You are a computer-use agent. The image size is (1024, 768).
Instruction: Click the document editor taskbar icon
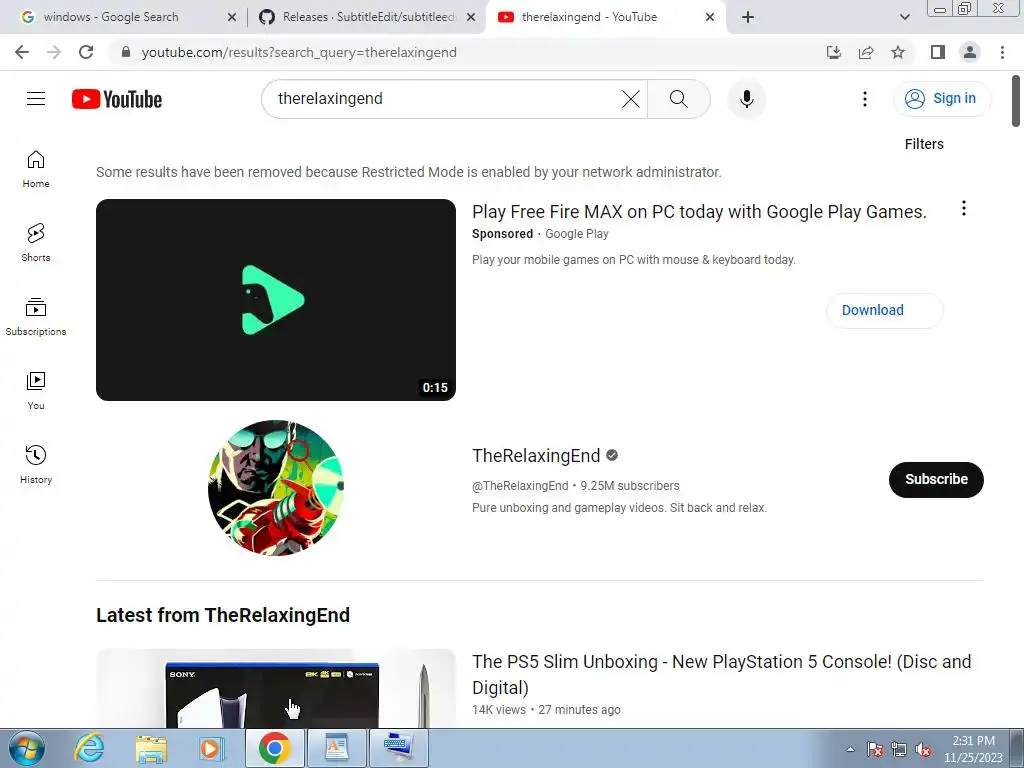click(x=336, y=748)
